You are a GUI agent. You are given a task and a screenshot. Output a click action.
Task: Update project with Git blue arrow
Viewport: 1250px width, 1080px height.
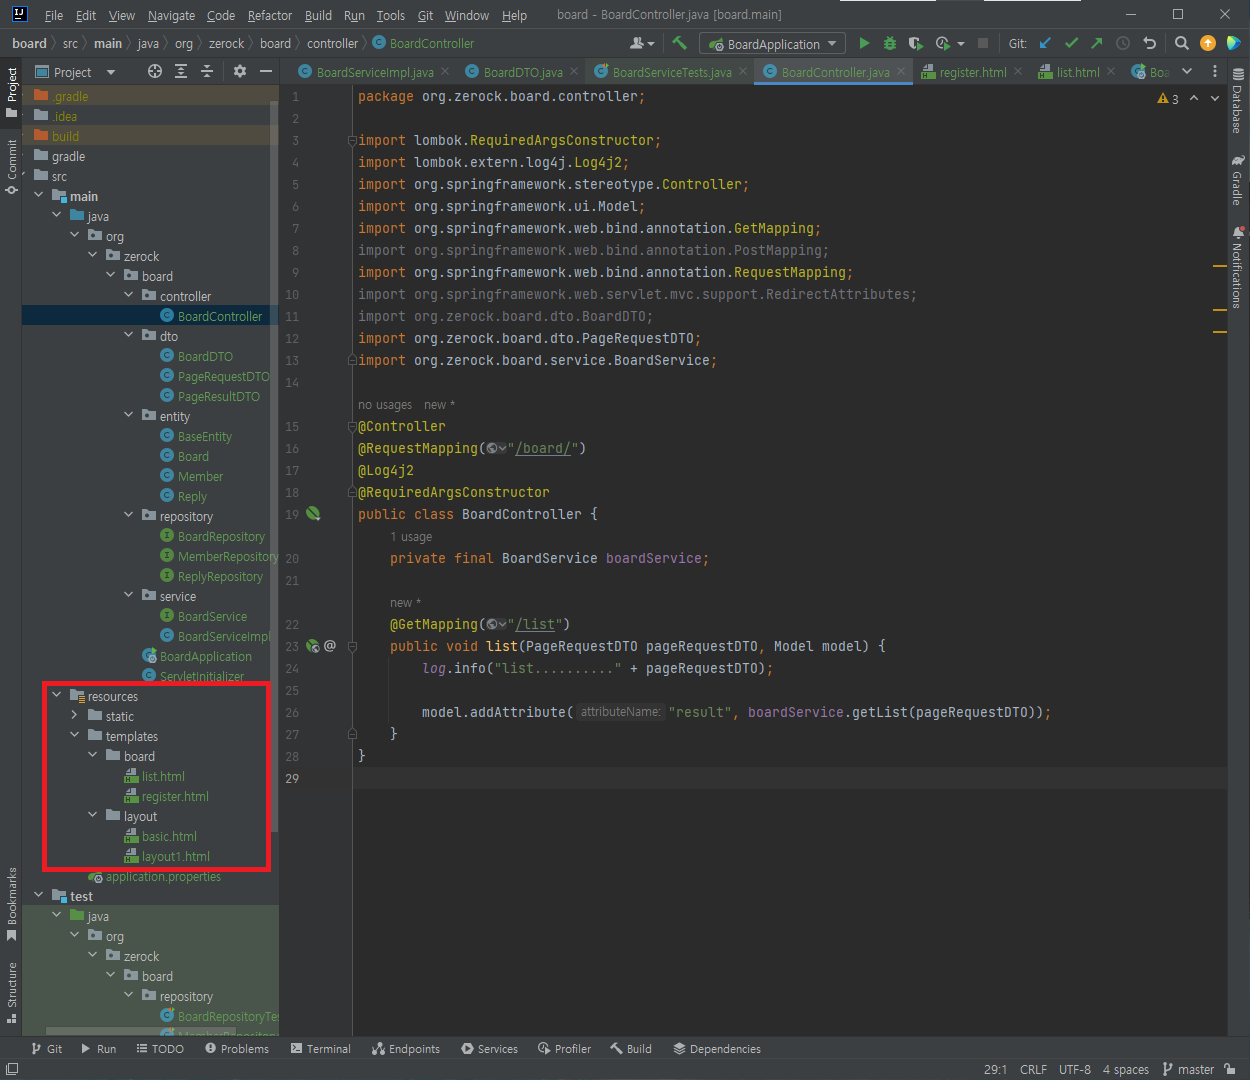[x=1046, y=43]
